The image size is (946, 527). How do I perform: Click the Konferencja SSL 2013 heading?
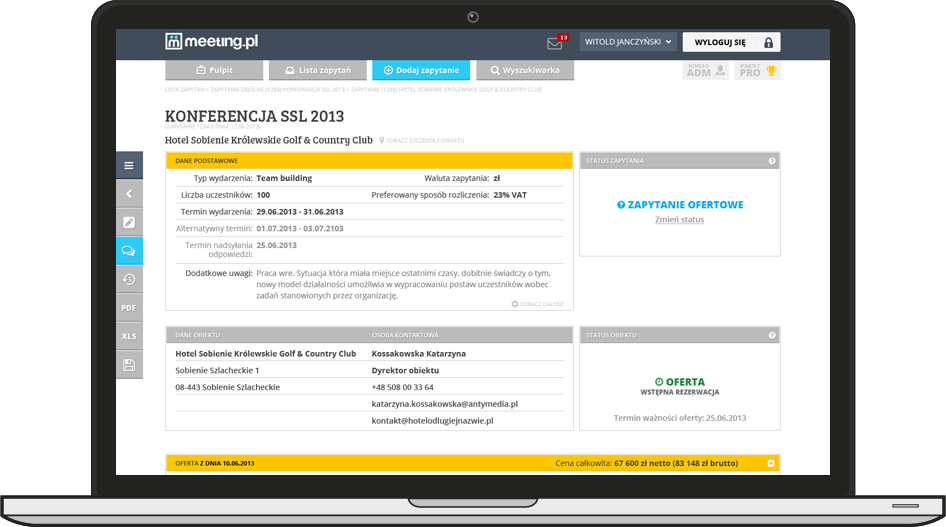[x=255, y=116]
